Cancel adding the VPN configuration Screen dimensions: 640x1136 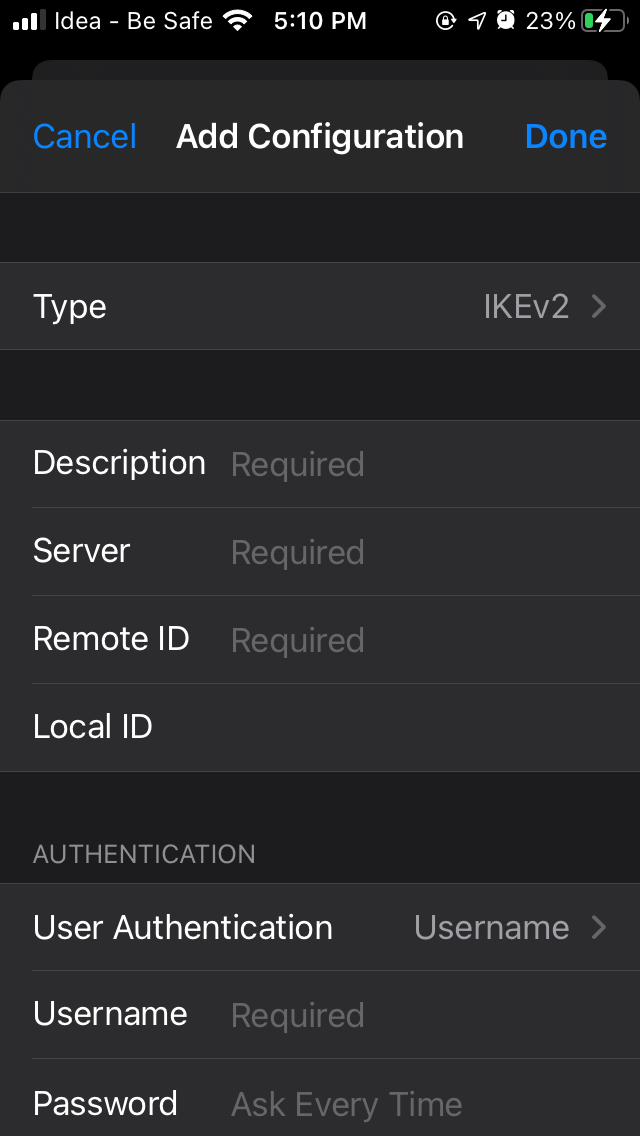pyautogui.click(x=85, y=137)
